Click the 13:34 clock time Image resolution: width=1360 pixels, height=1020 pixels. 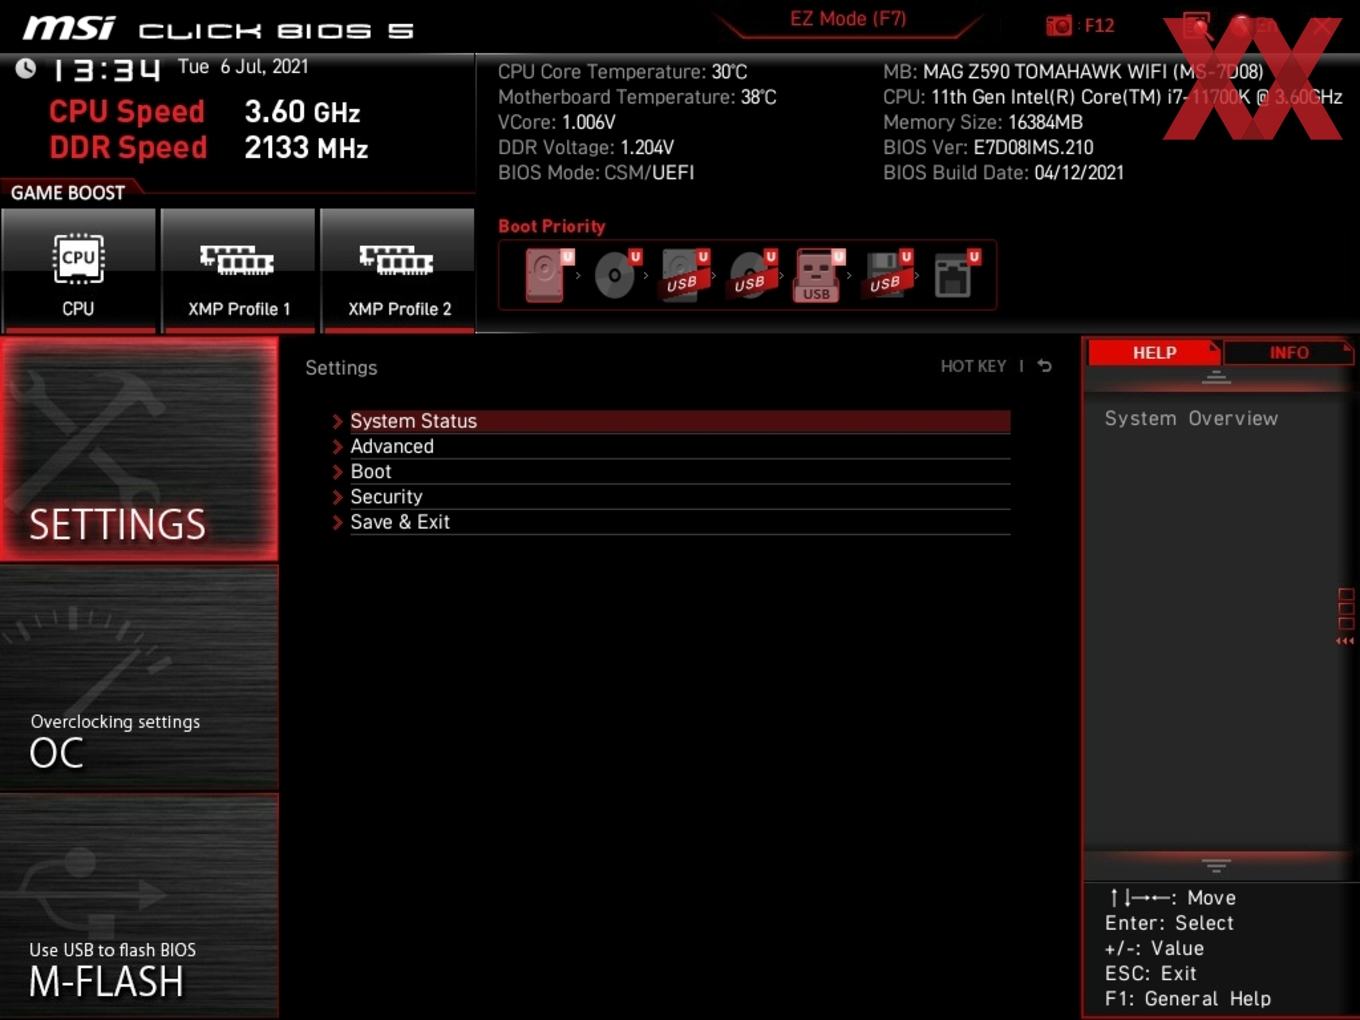coord(105,69)
